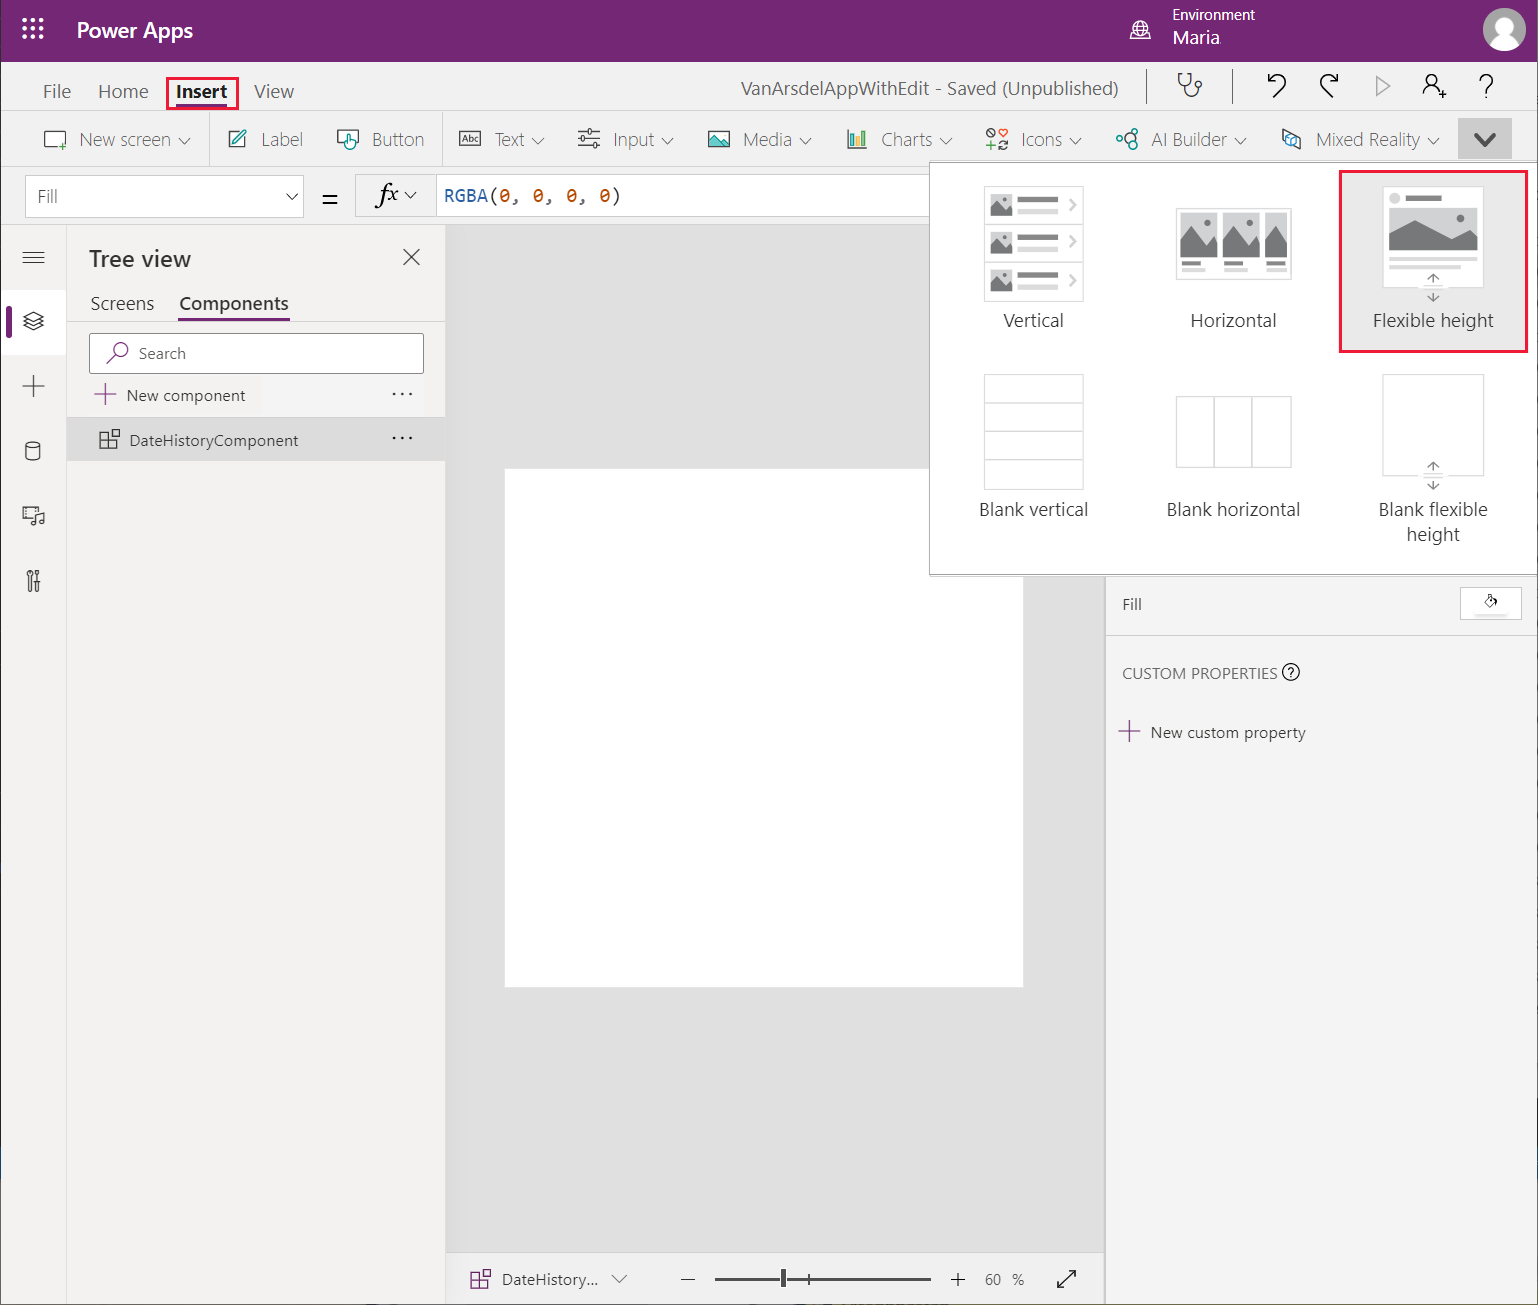Switch to the Home tab
Viewport: 1538px width, 1305px height.
coord(123,91)
